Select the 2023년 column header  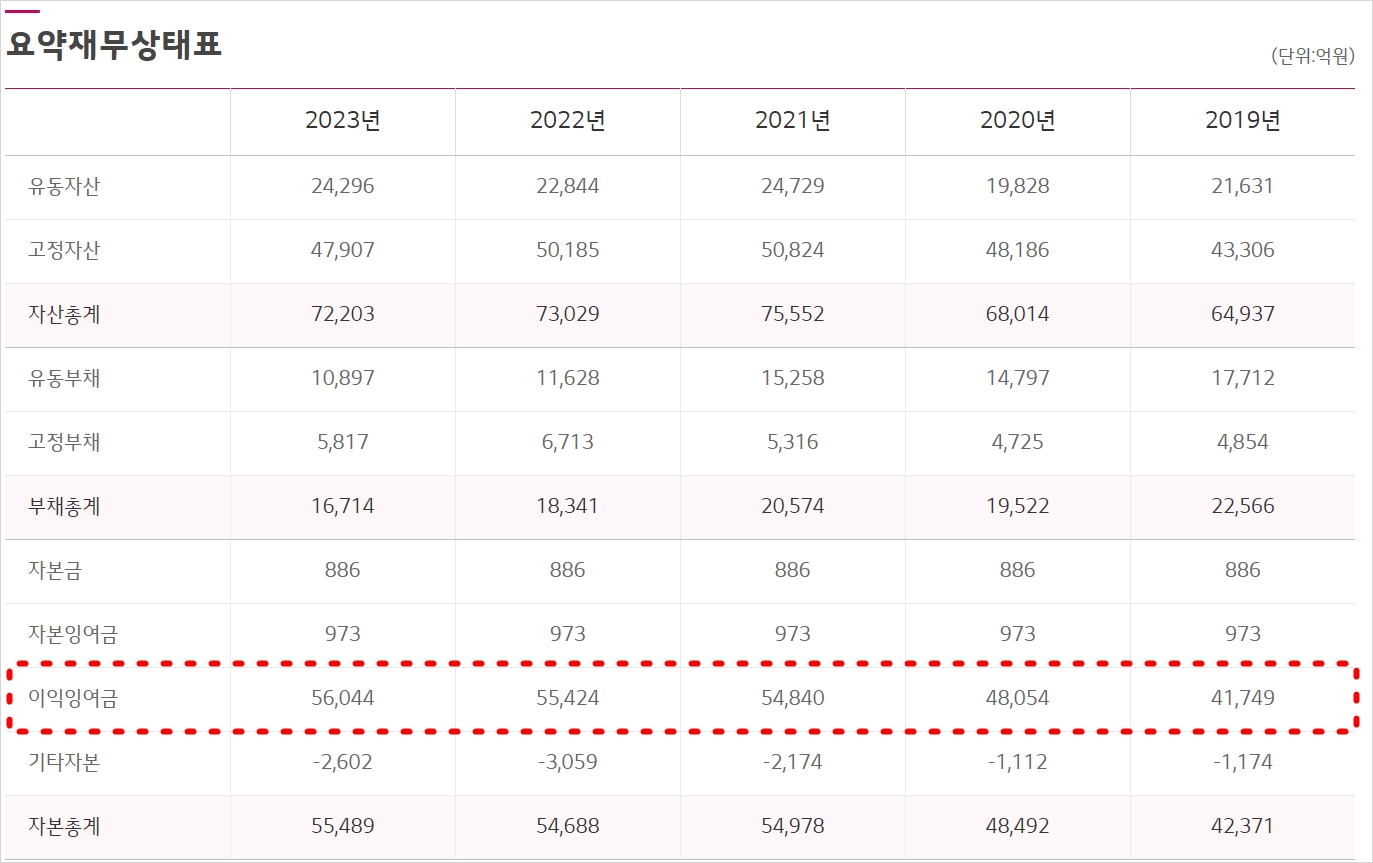(x=342, y=121)
